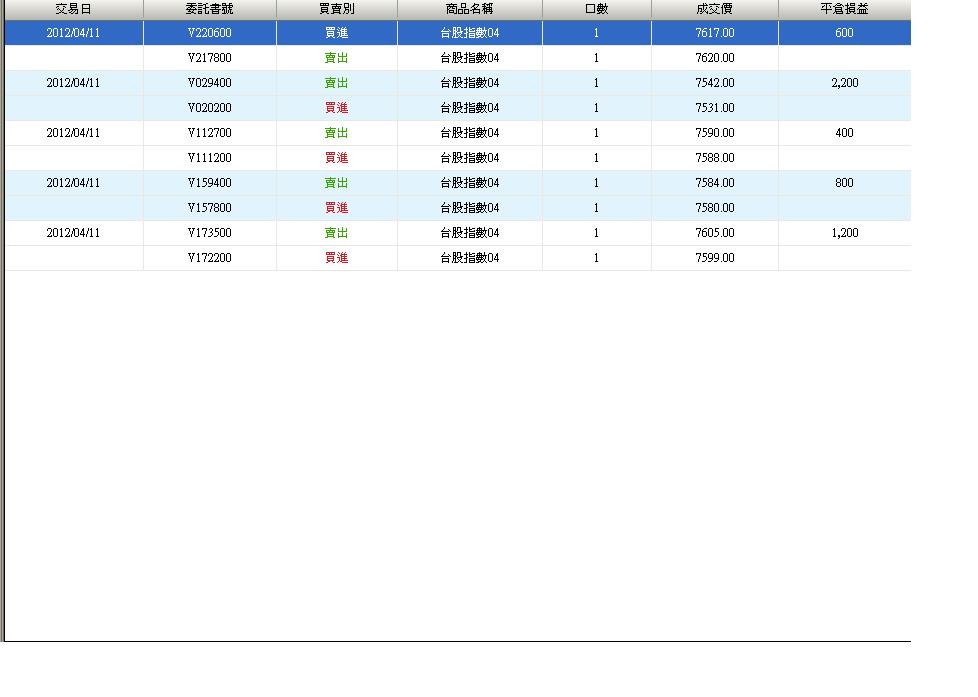Click the price 7588.00 cell
The width and height of the screenshot is (978, 697).
(715, 158)
